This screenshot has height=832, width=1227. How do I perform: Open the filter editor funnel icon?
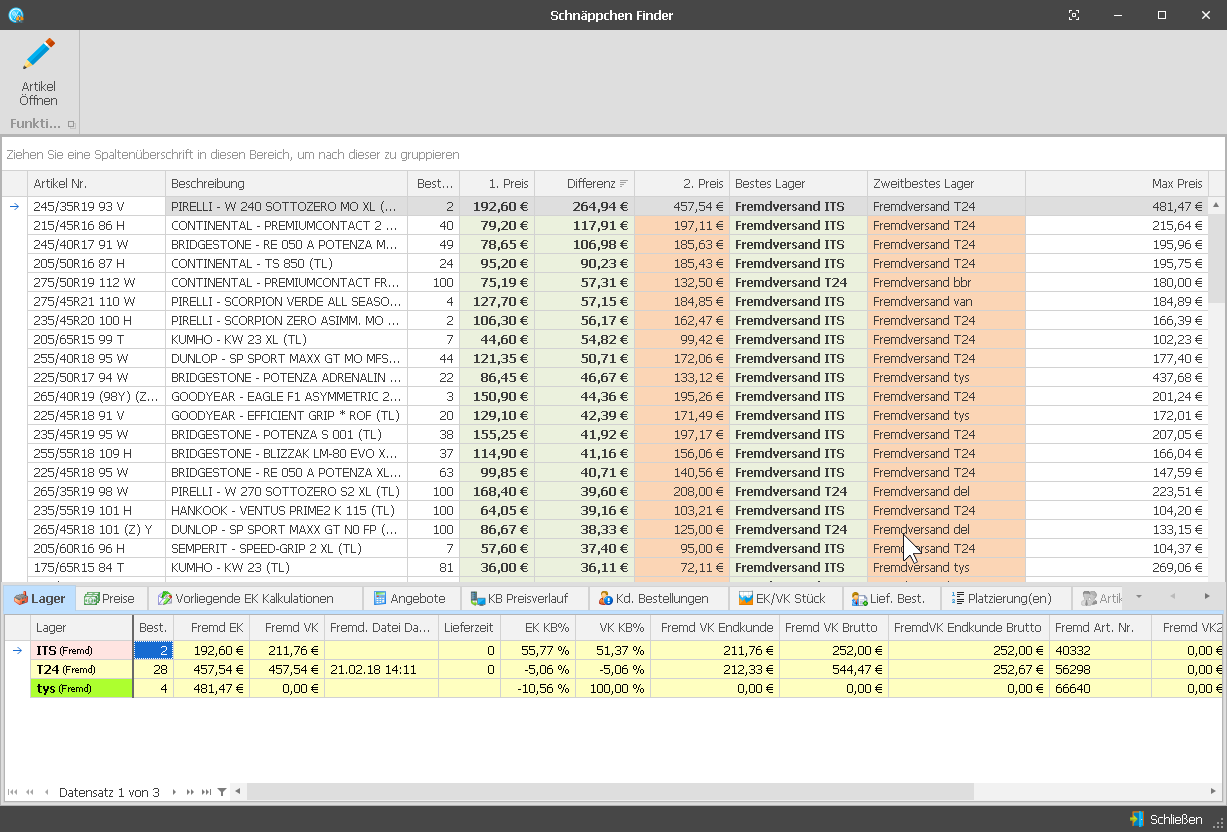[x=222, y=792]
